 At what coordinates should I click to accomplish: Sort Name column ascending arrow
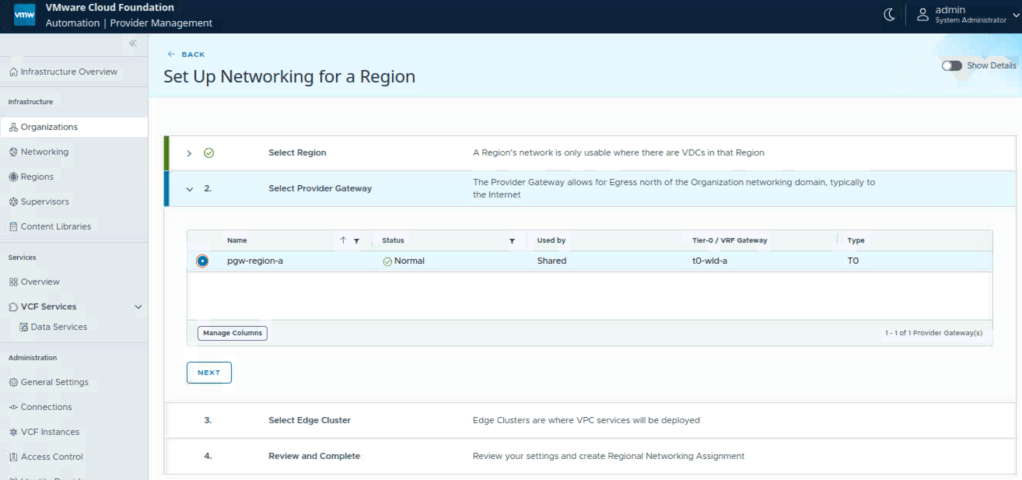(x=343, y=240)
